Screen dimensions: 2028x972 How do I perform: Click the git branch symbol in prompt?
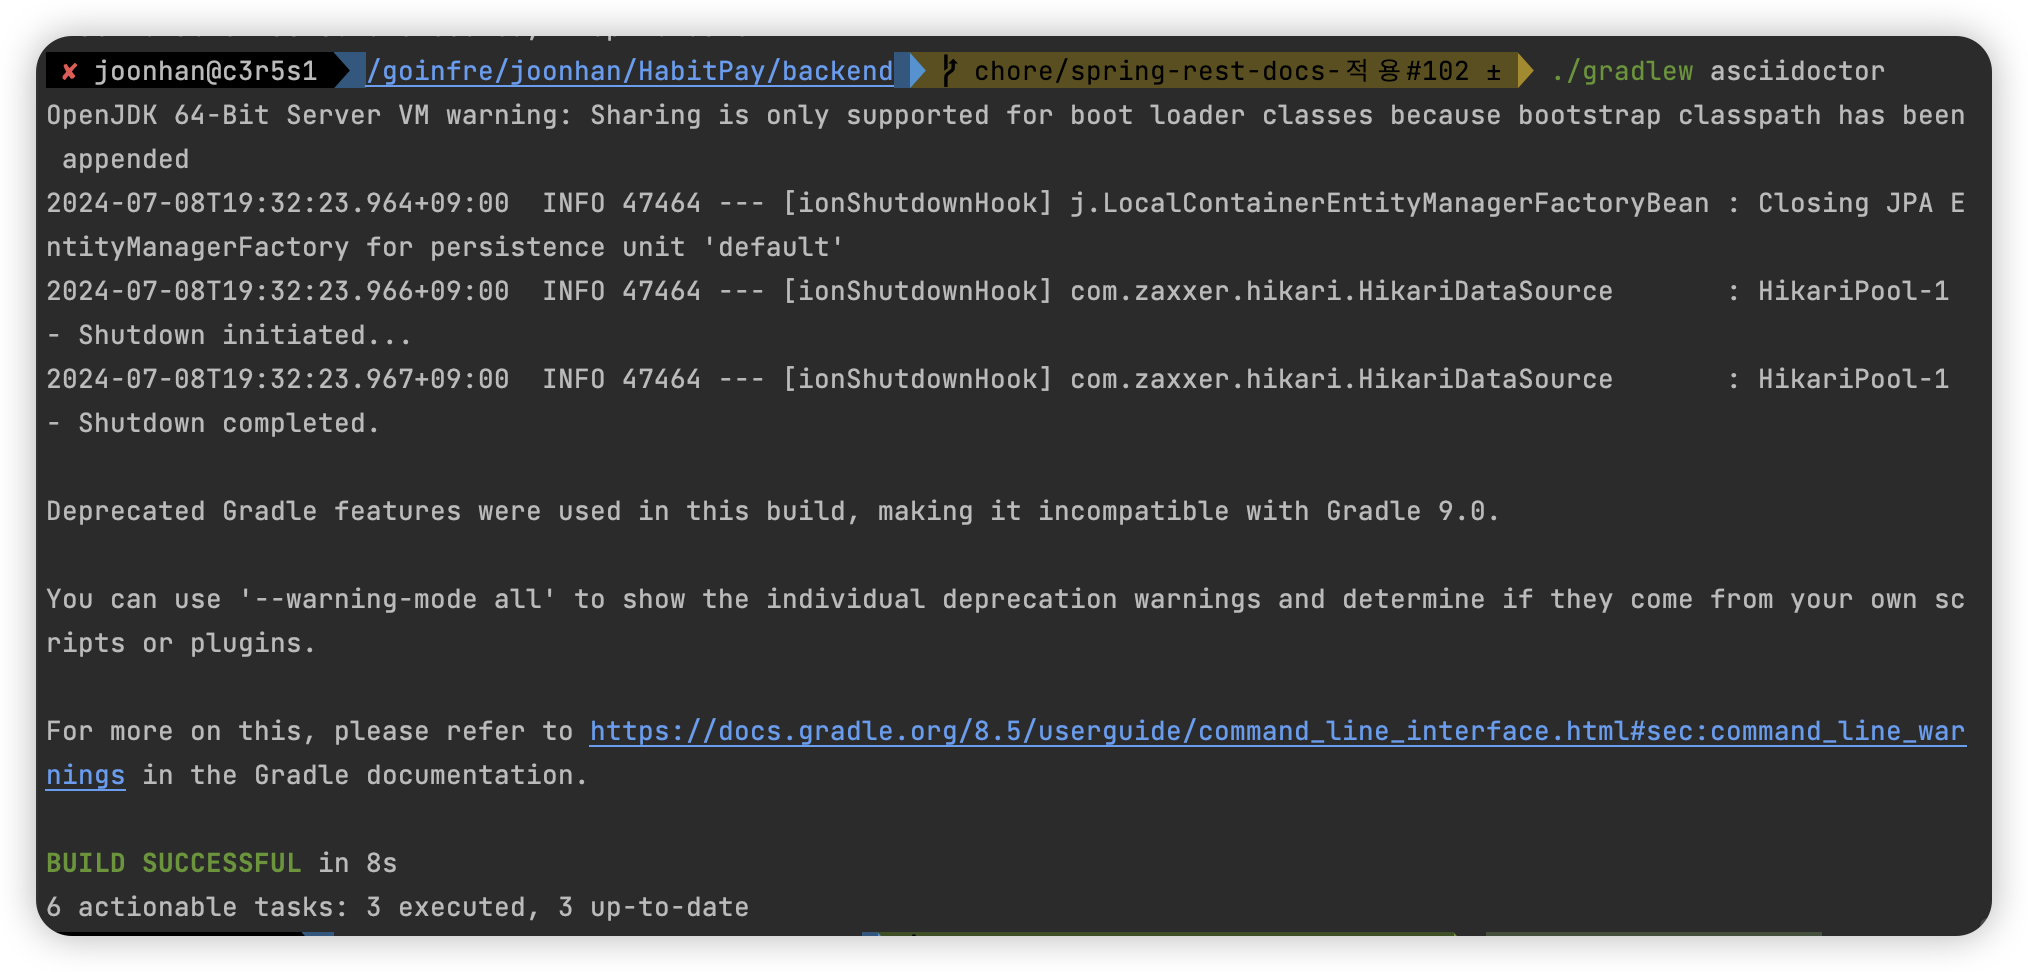(950, 71)
